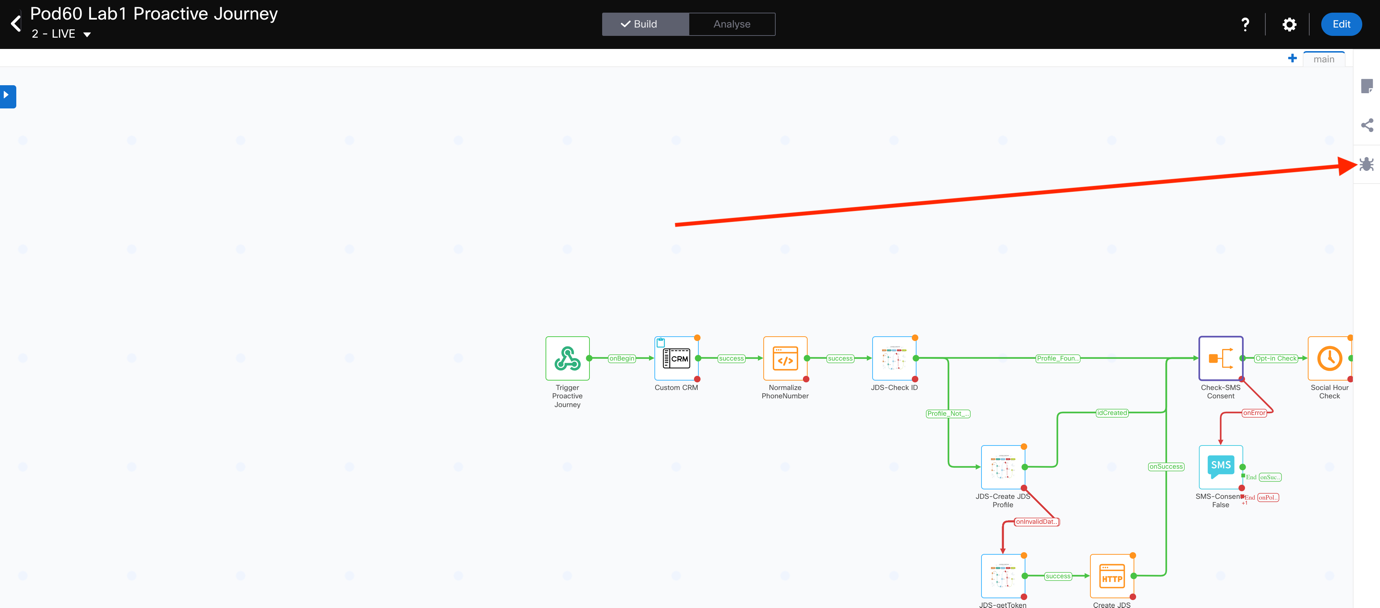Viewport: 1380px width, 608px height.
Task: Select the Create JDS HTTP node
Action: click(x=1111, y=576)
